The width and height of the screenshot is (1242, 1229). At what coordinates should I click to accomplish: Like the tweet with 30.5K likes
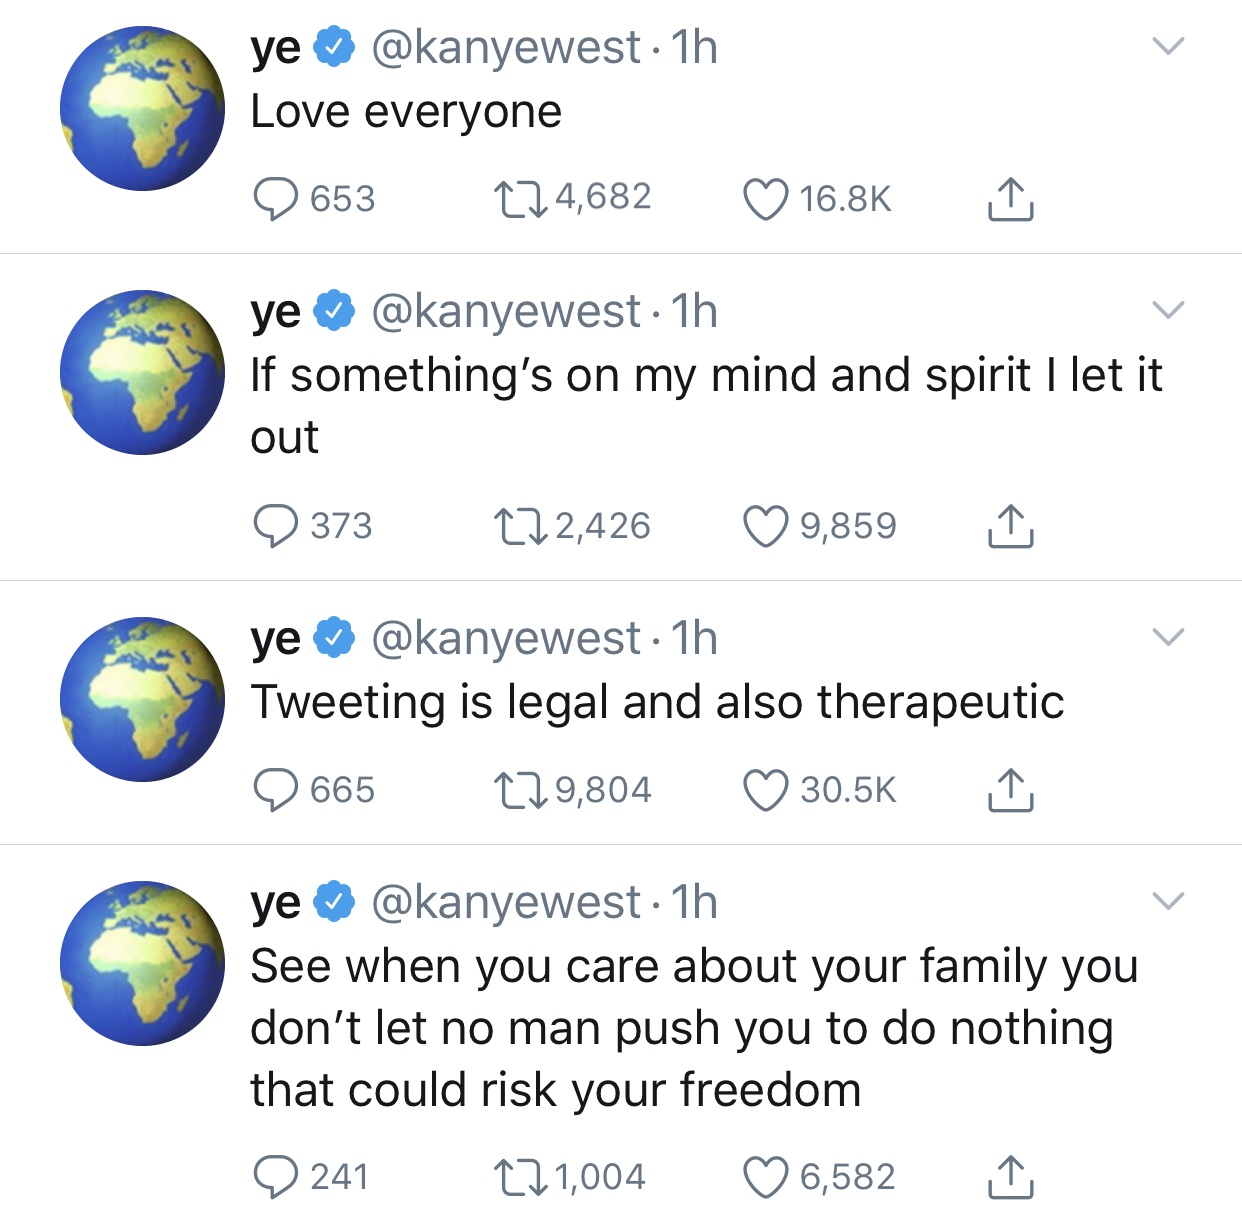[x=766, y=789]
